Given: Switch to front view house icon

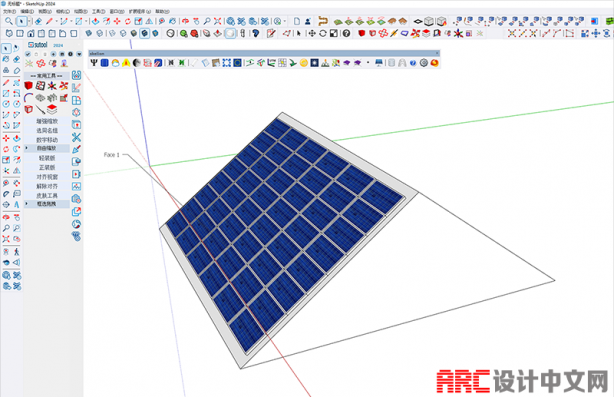Looking at the screenshot, I should tap(31, 33).
